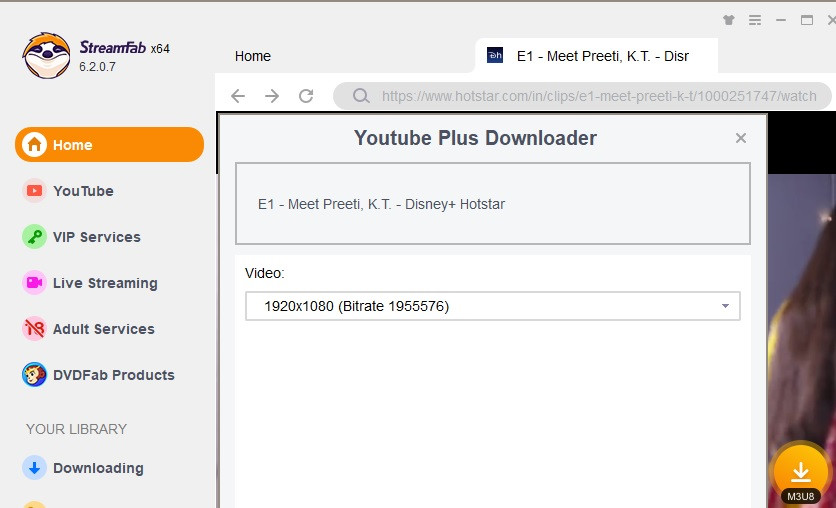Close the Youtube Plus Downloader dialog
The width and height of the screenshot is (836, 508).
[741, 138]
